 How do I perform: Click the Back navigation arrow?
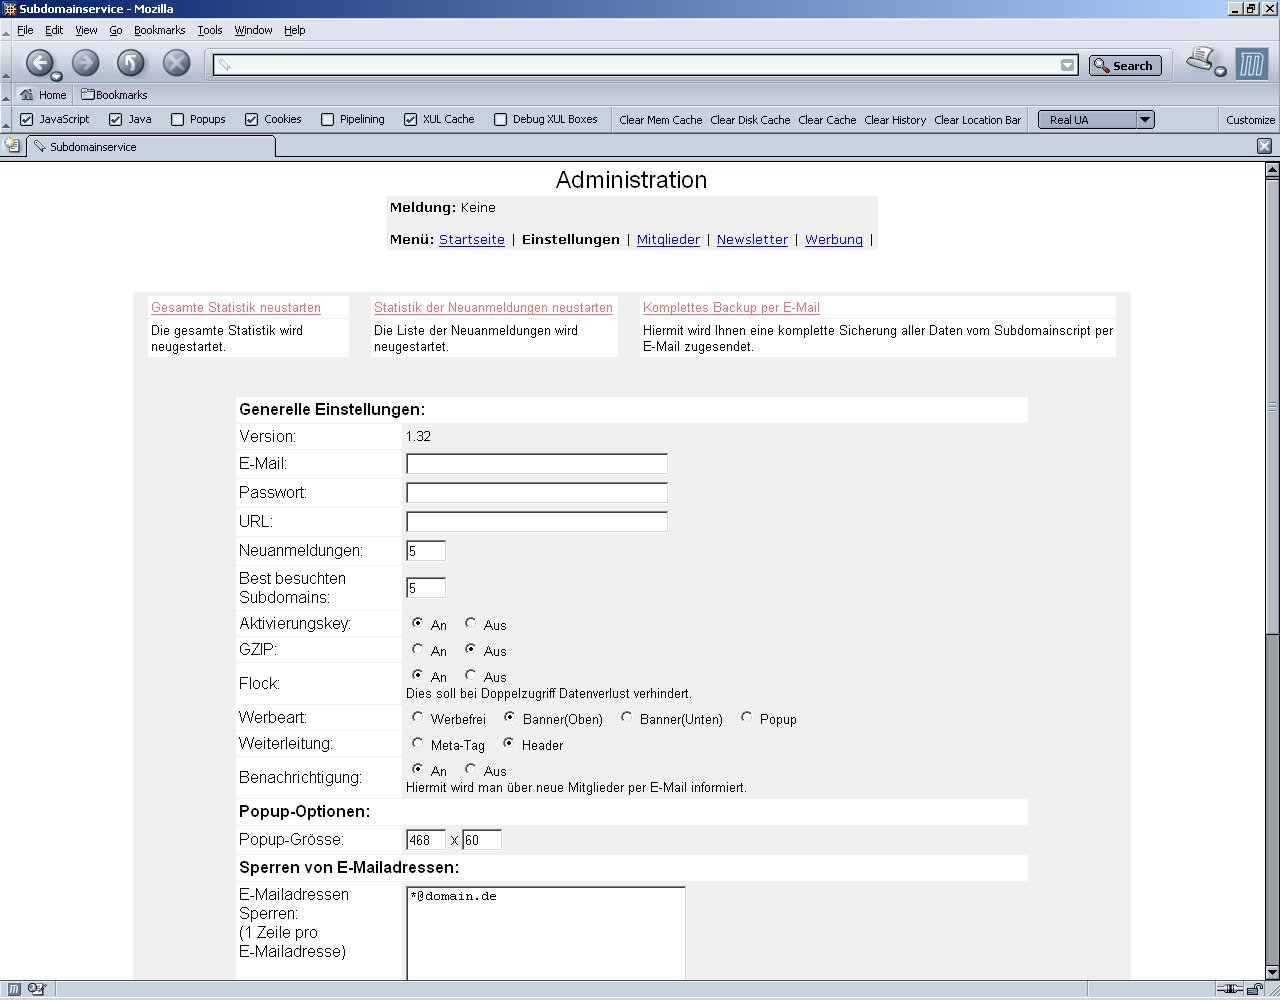pyautogui.click(x=39, y=63)
